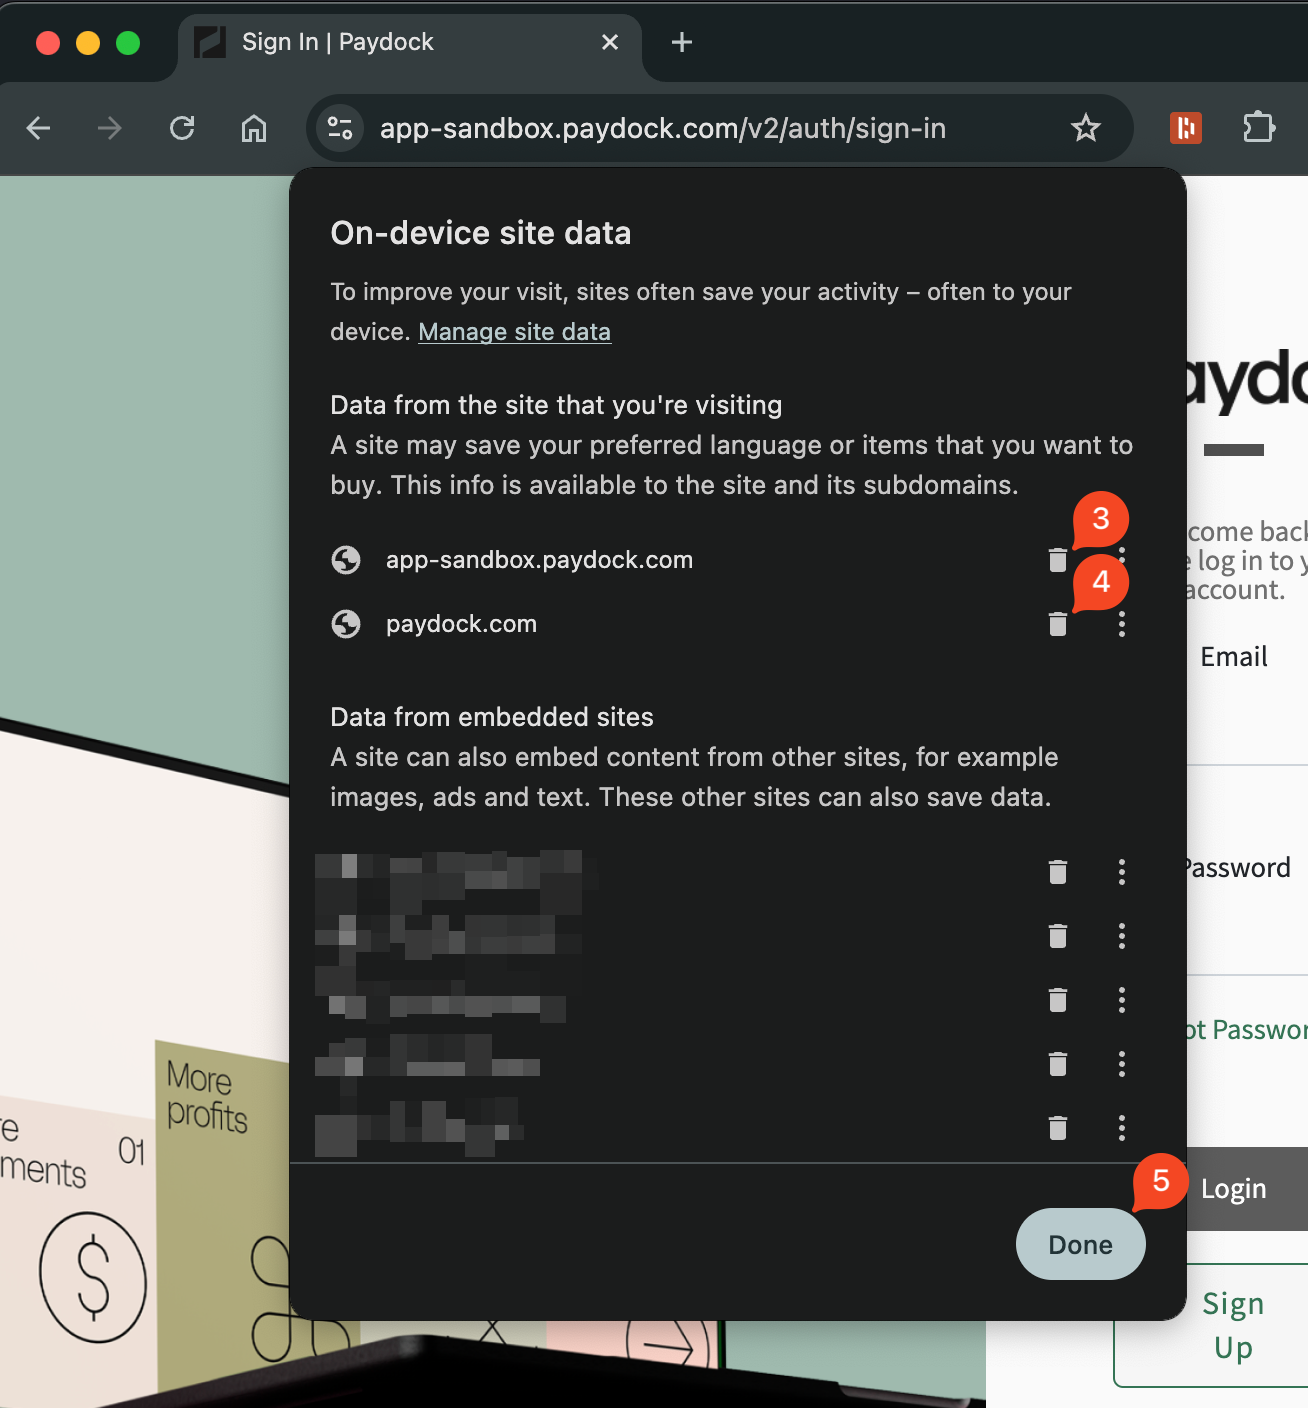Delete data for fifth embedded site
The image size is (1308, 1408).
(1057, 1128)
